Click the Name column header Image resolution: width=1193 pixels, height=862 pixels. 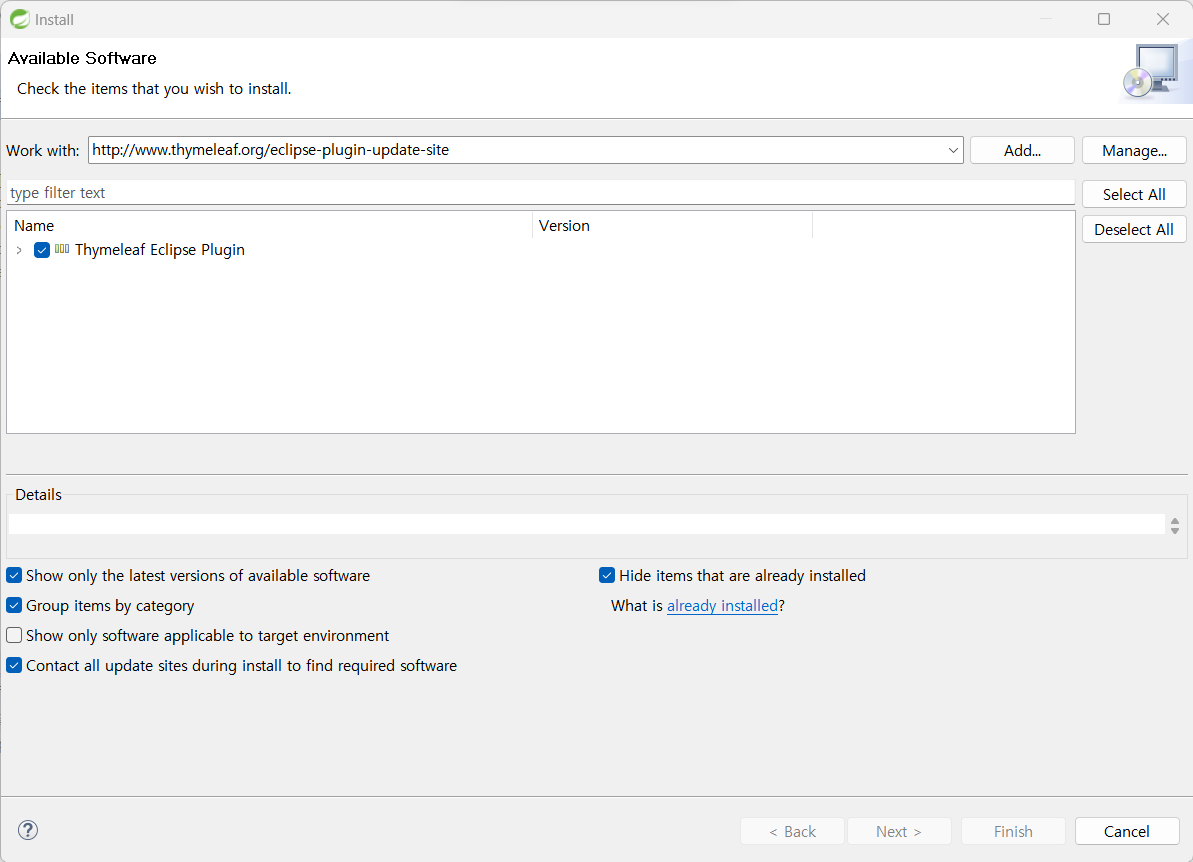point(270,226)
